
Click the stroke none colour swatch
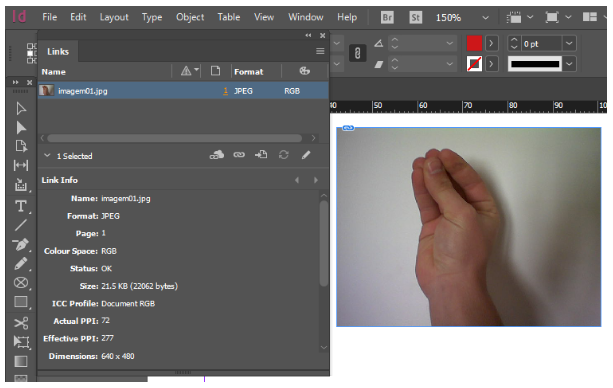(474, 64)
